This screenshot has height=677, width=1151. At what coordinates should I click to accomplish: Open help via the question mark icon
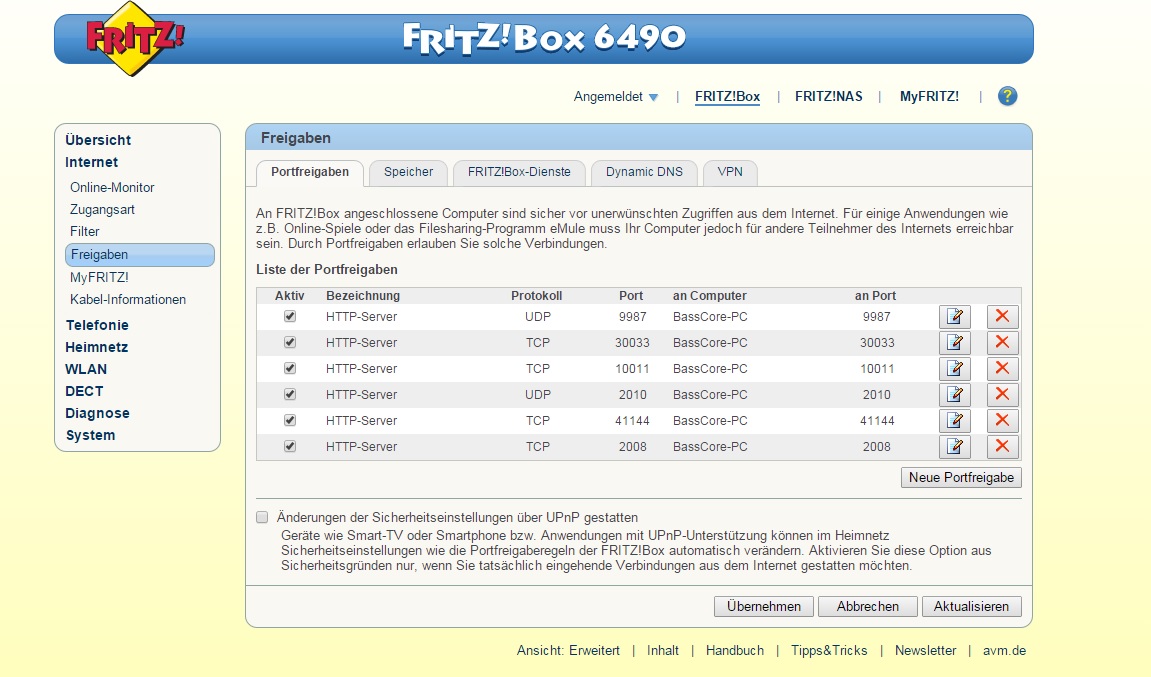[1007, 96]
